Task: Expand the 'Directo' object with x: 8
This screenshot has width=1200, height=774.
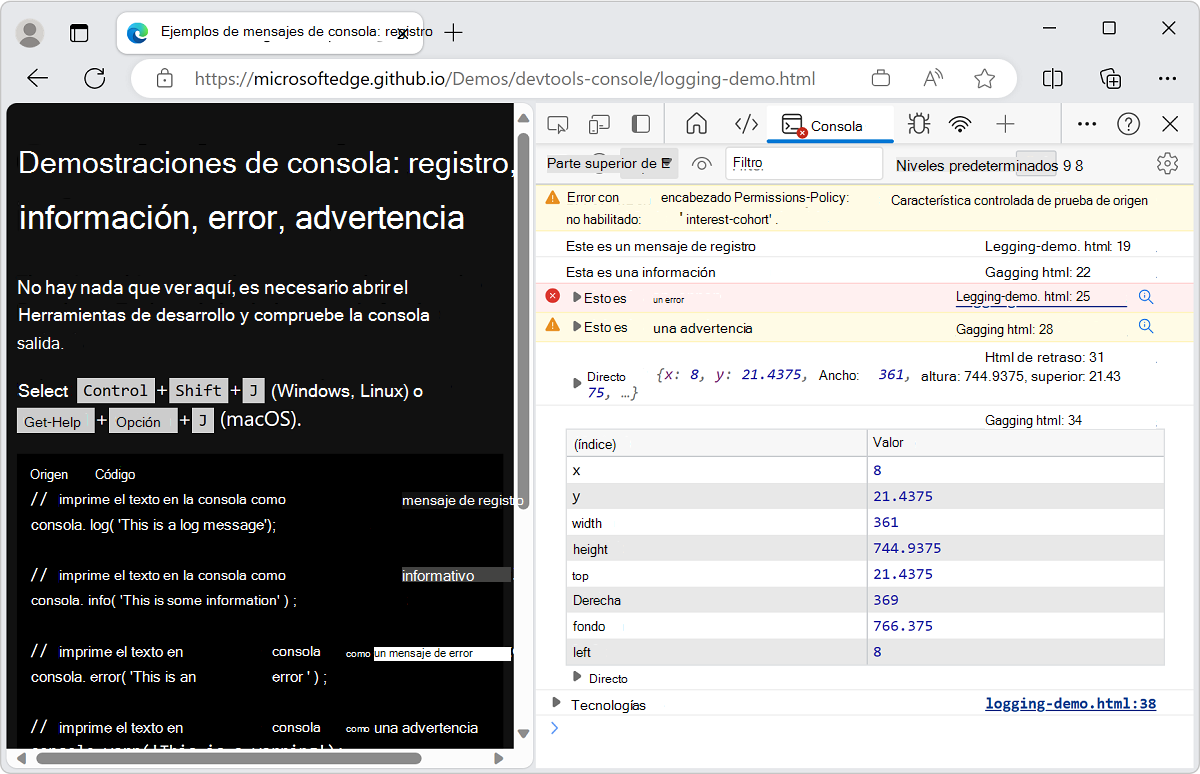Action: [577, 383]
